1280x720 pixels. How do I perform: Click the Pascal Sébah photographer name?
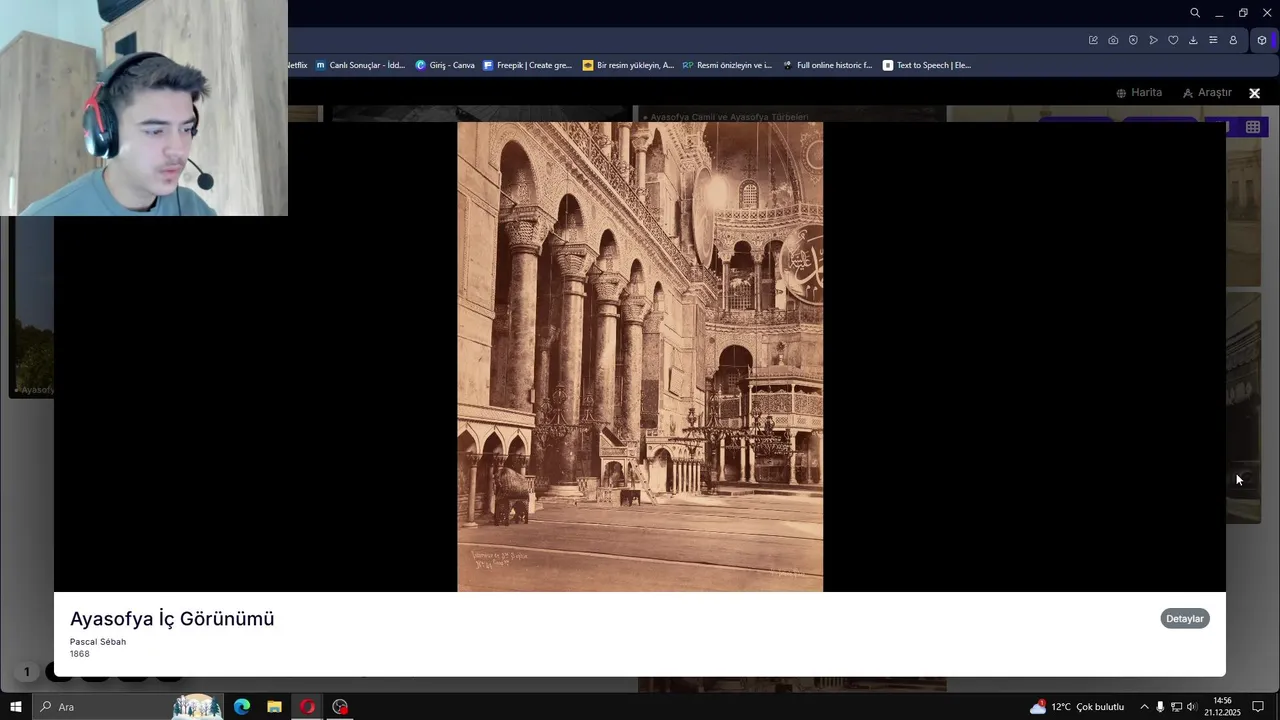(98, 642)
